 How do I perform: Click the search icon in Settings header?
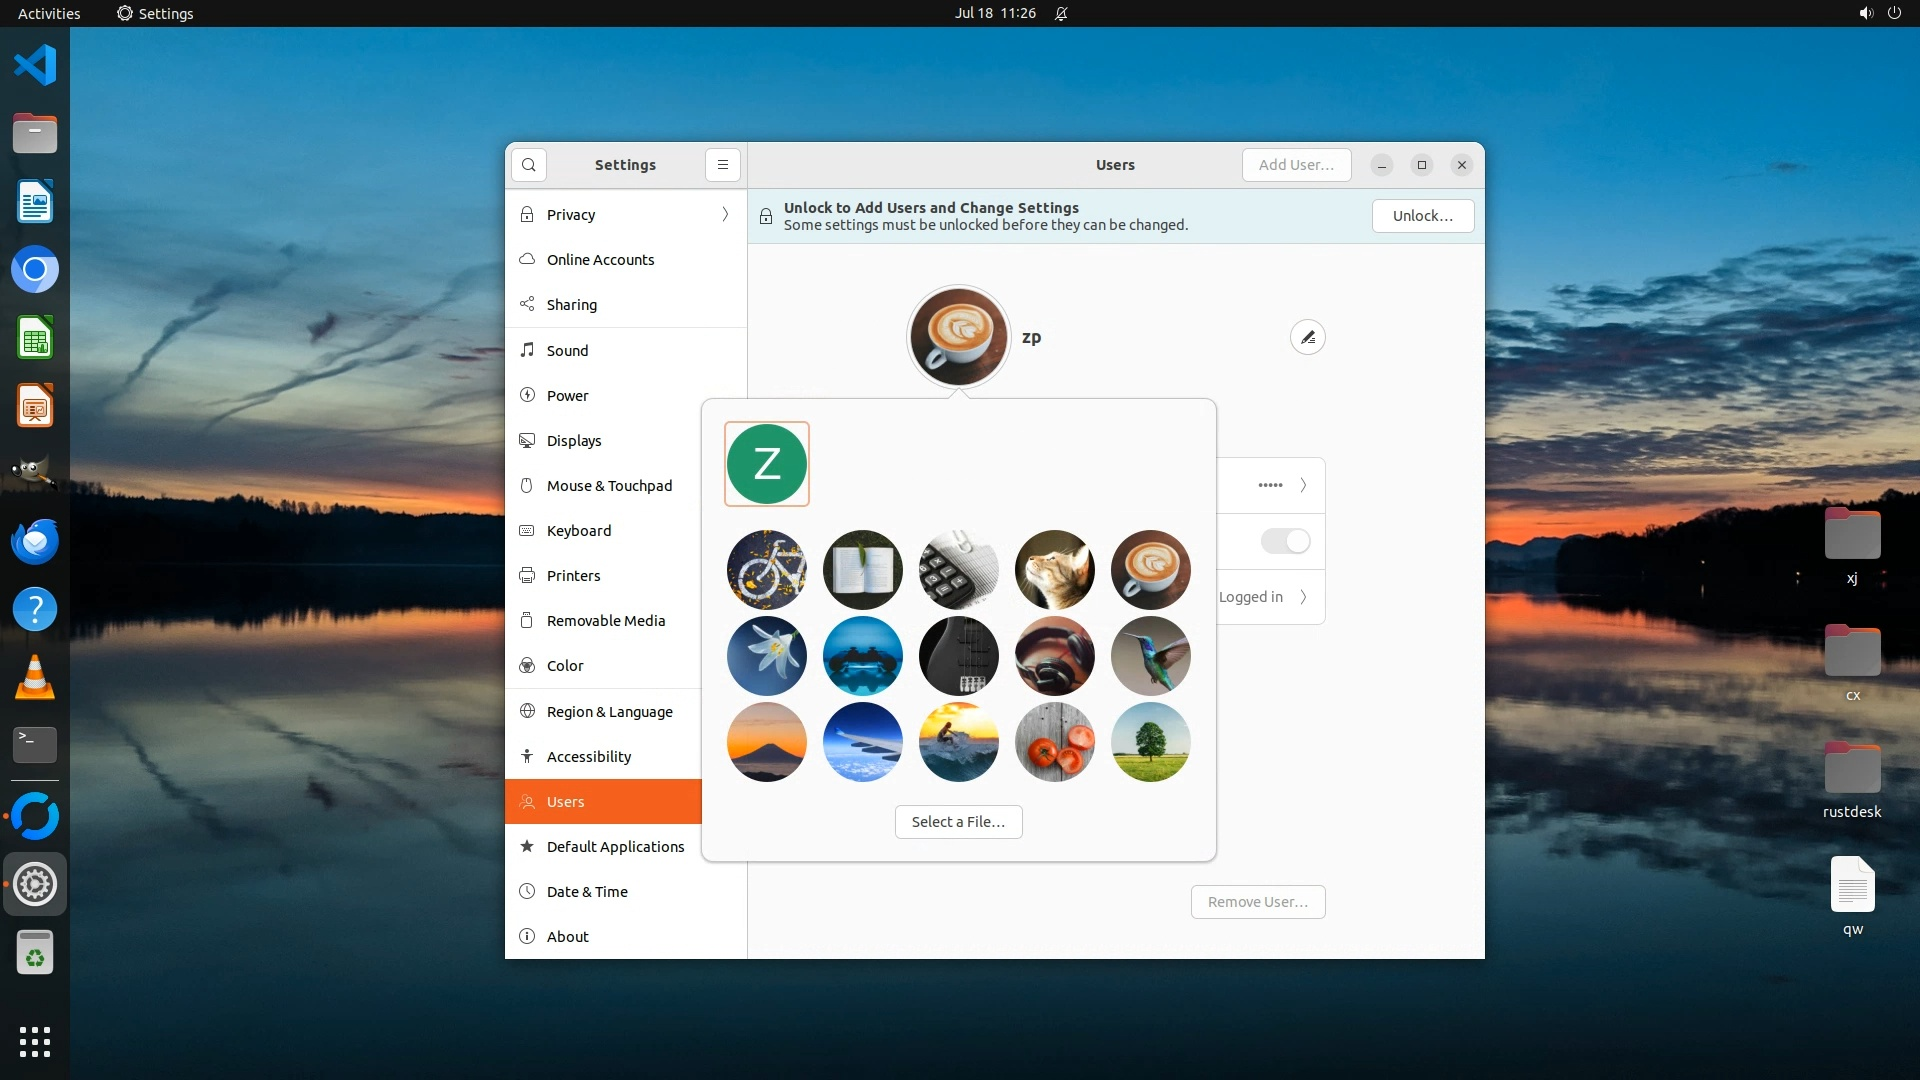point(529,165)
